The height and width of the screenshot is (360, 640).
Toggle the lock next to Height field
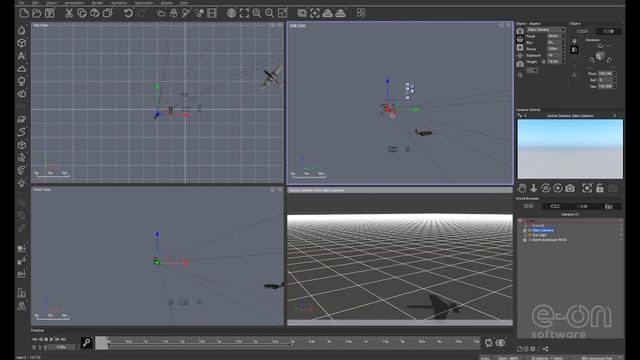tap(544, 62)
